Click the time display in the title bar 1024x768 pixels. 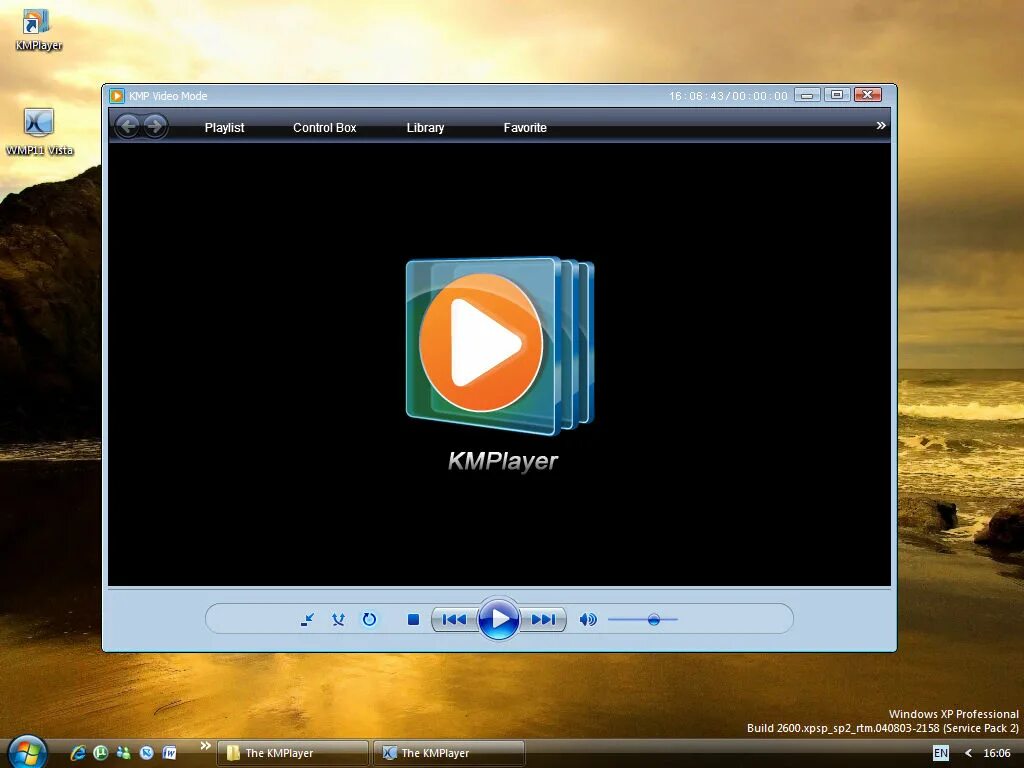click(728, 96)
